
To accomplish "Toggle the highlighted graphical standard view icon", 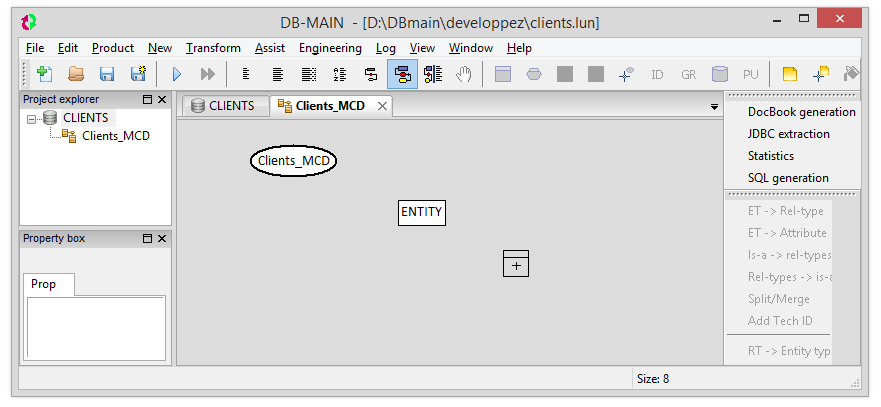I will (x=402, y=74).
